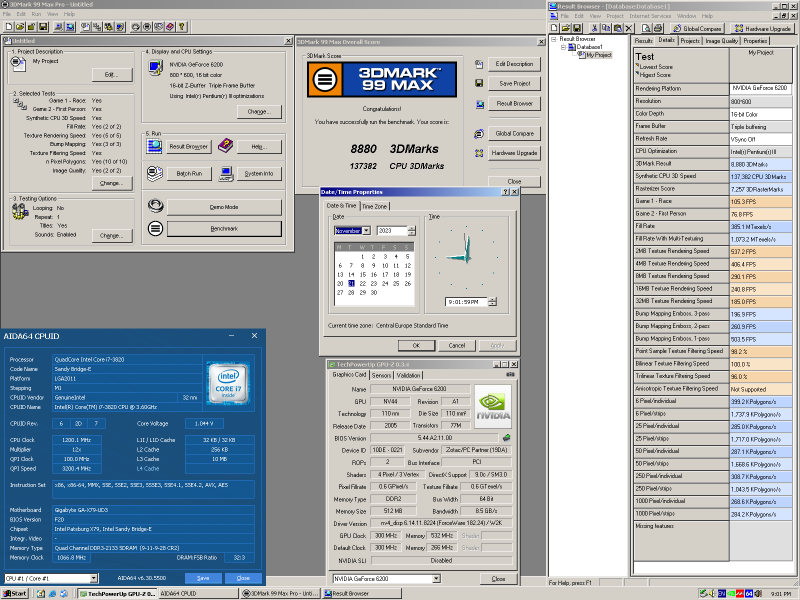
Task: Click New project icon in 3DMark toolbar
Action: (9, 27)
